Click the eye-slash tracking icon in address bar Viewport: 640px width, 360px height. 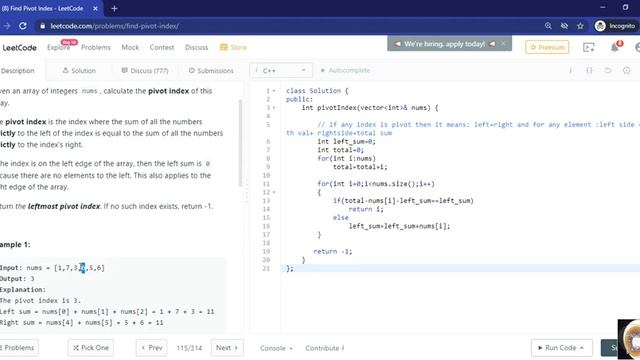[x=564, y=26]
